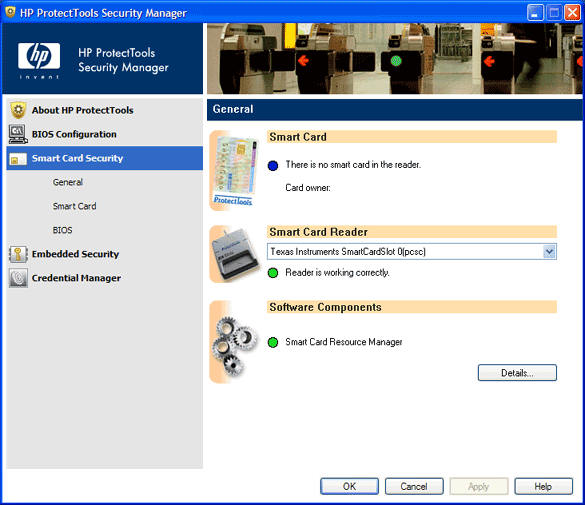Click the smart card reader device image
Viewport: 585px width, 505px height.
[235, 254]
